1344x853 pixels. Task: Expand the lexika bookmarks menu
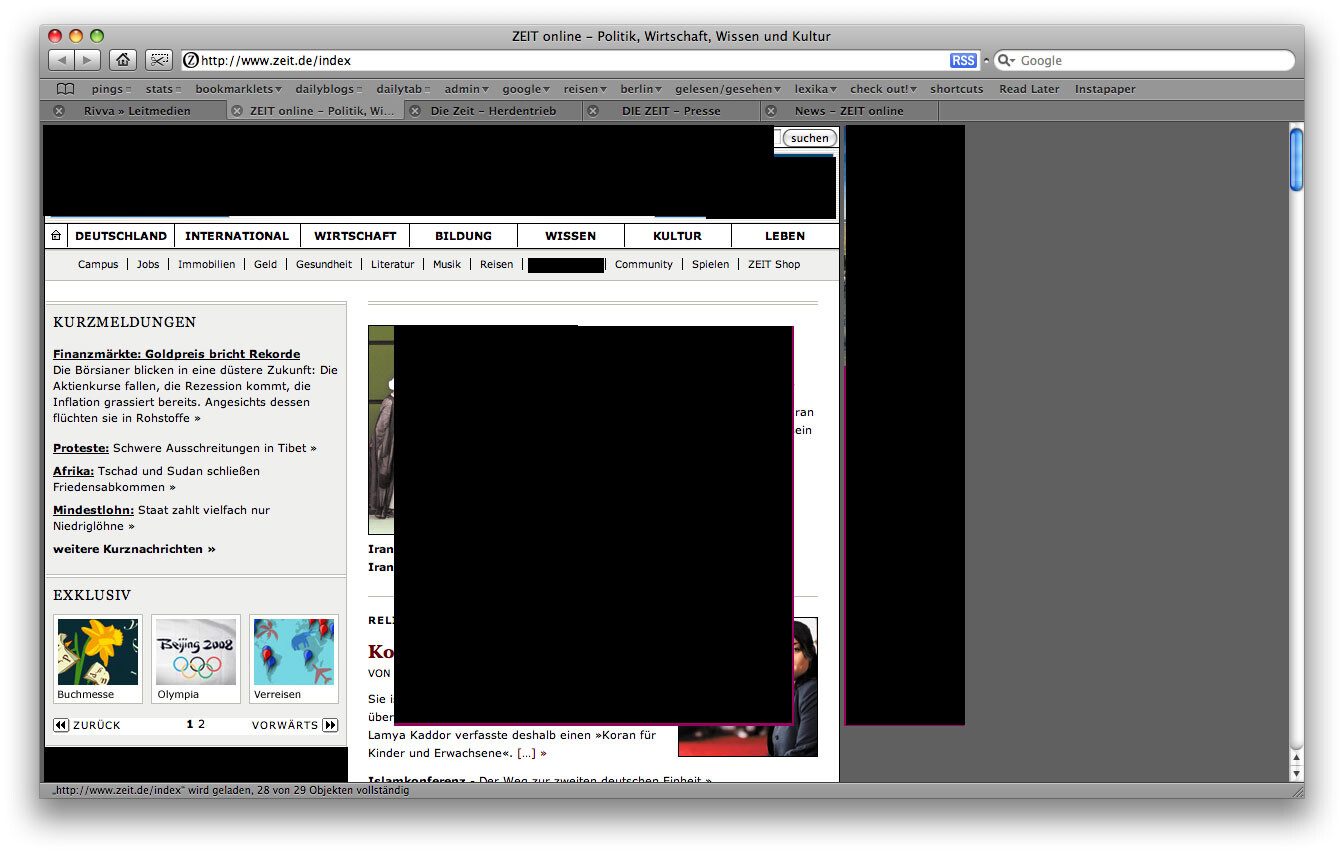(x=816, y=89)
